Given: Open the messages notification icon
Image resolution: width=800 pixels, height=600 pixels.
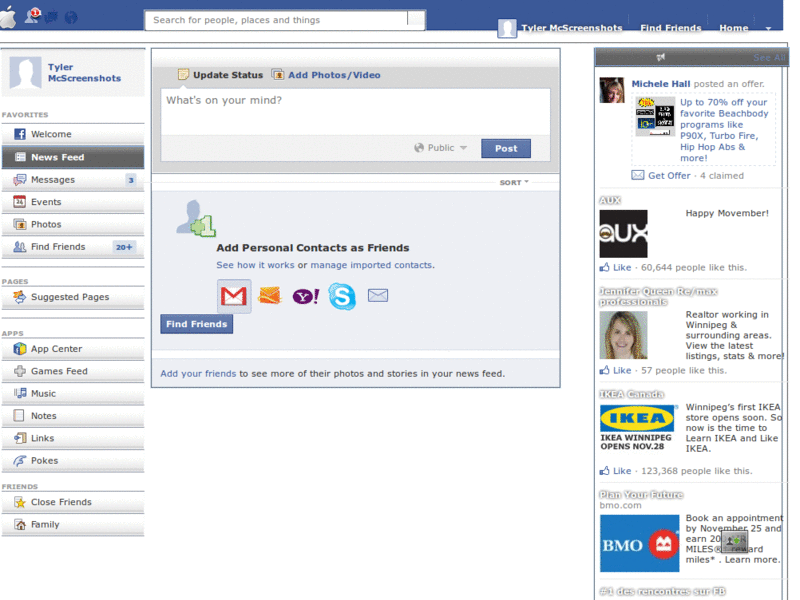Looking at the screenshot, I should [51, 15].
